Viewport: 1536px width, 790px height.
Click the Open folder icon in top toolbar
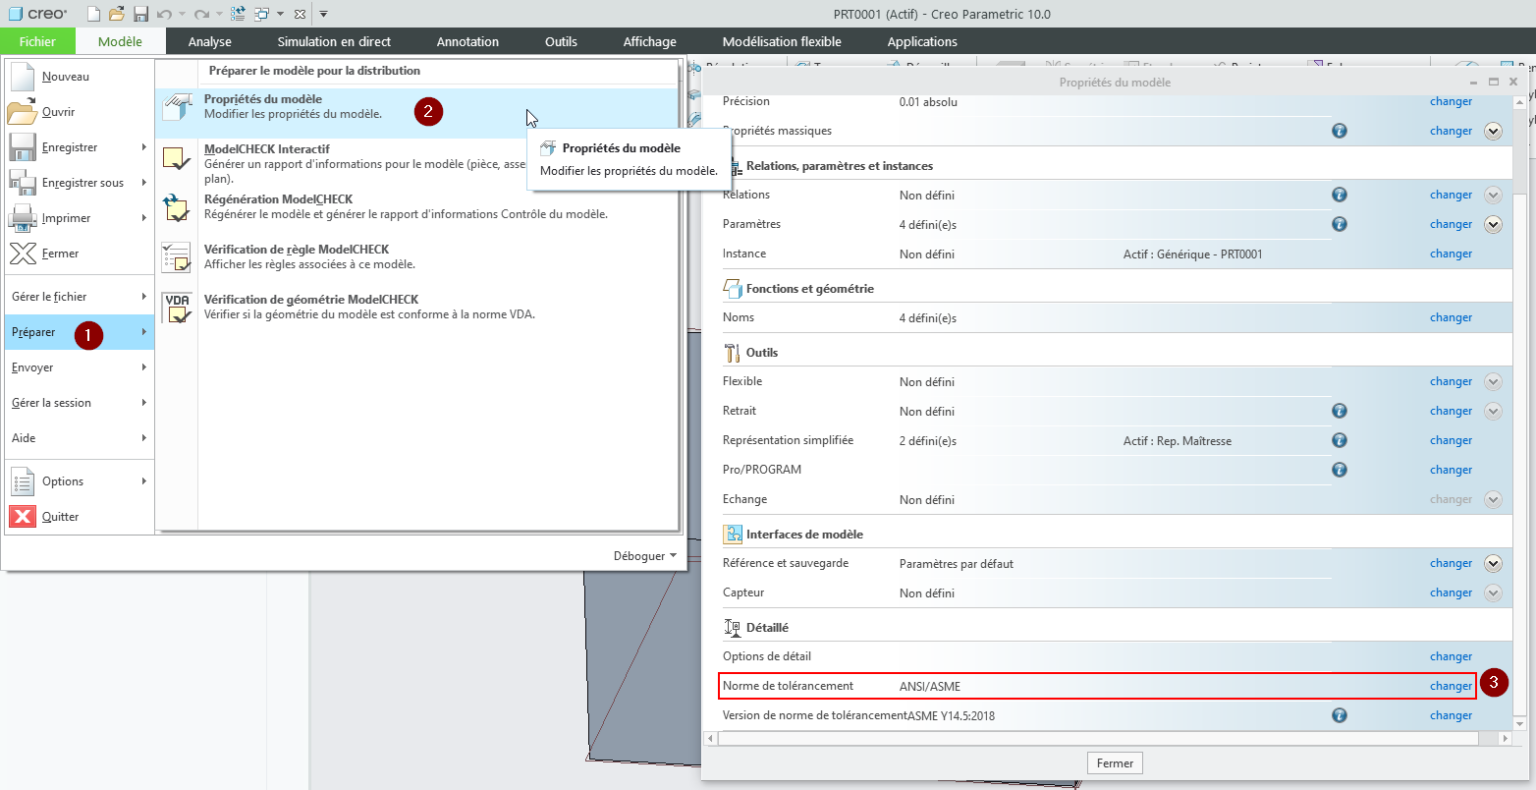(x=117, y=14)
